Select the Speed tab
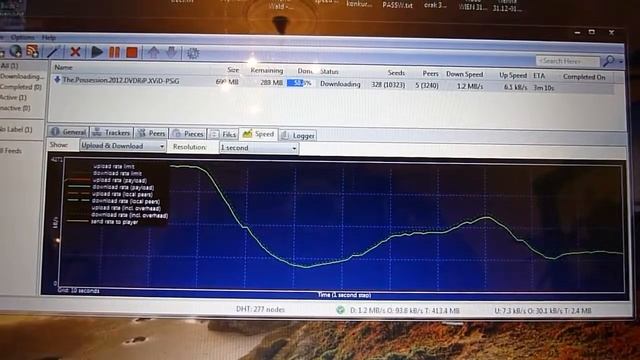The width and height of the screenshot is (640, 360). [258, 134]
